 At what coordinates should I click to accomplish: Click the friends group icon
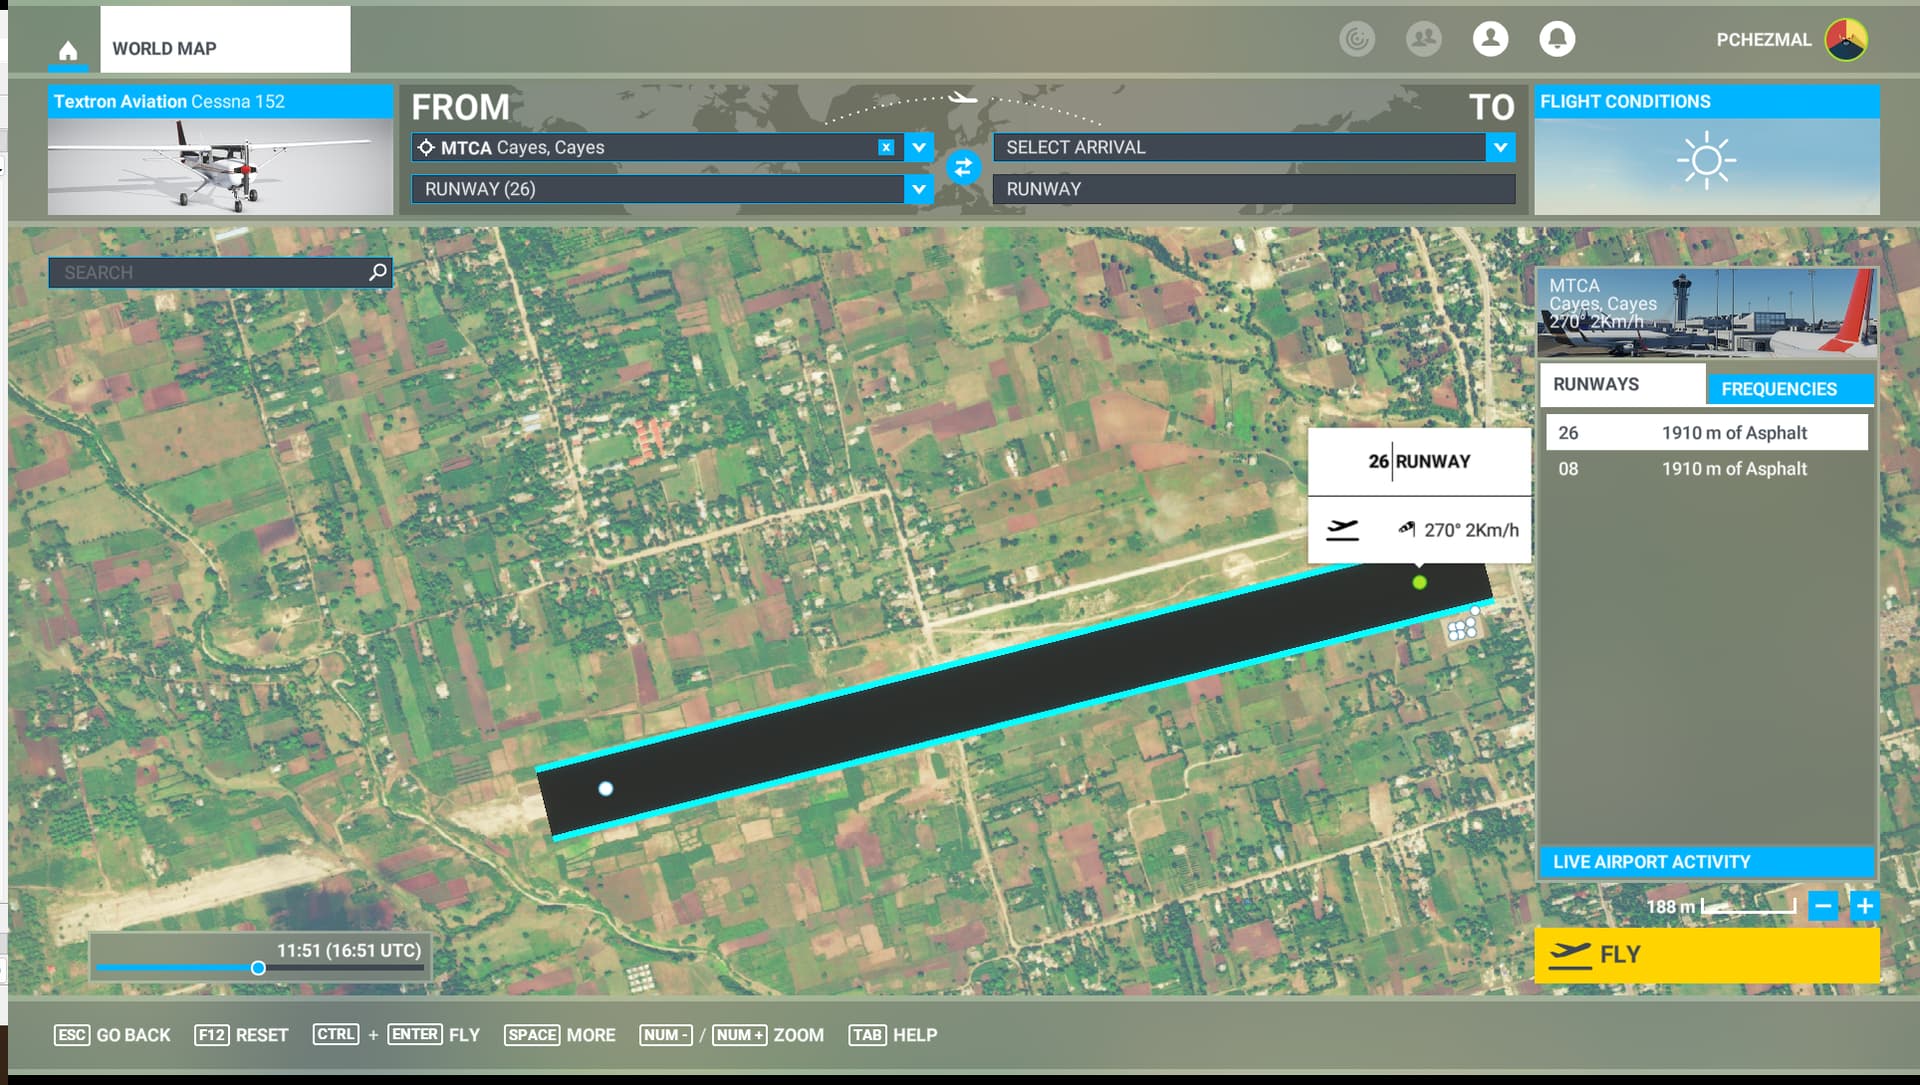click(x=1423, y=39)
